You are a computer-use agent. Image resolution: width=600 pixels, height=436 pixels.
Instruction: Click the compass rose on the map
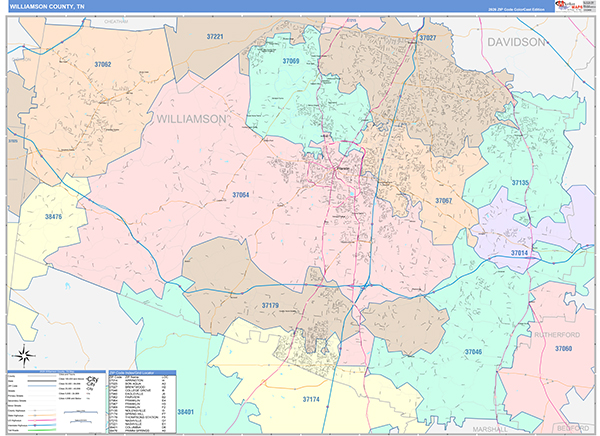24,356
